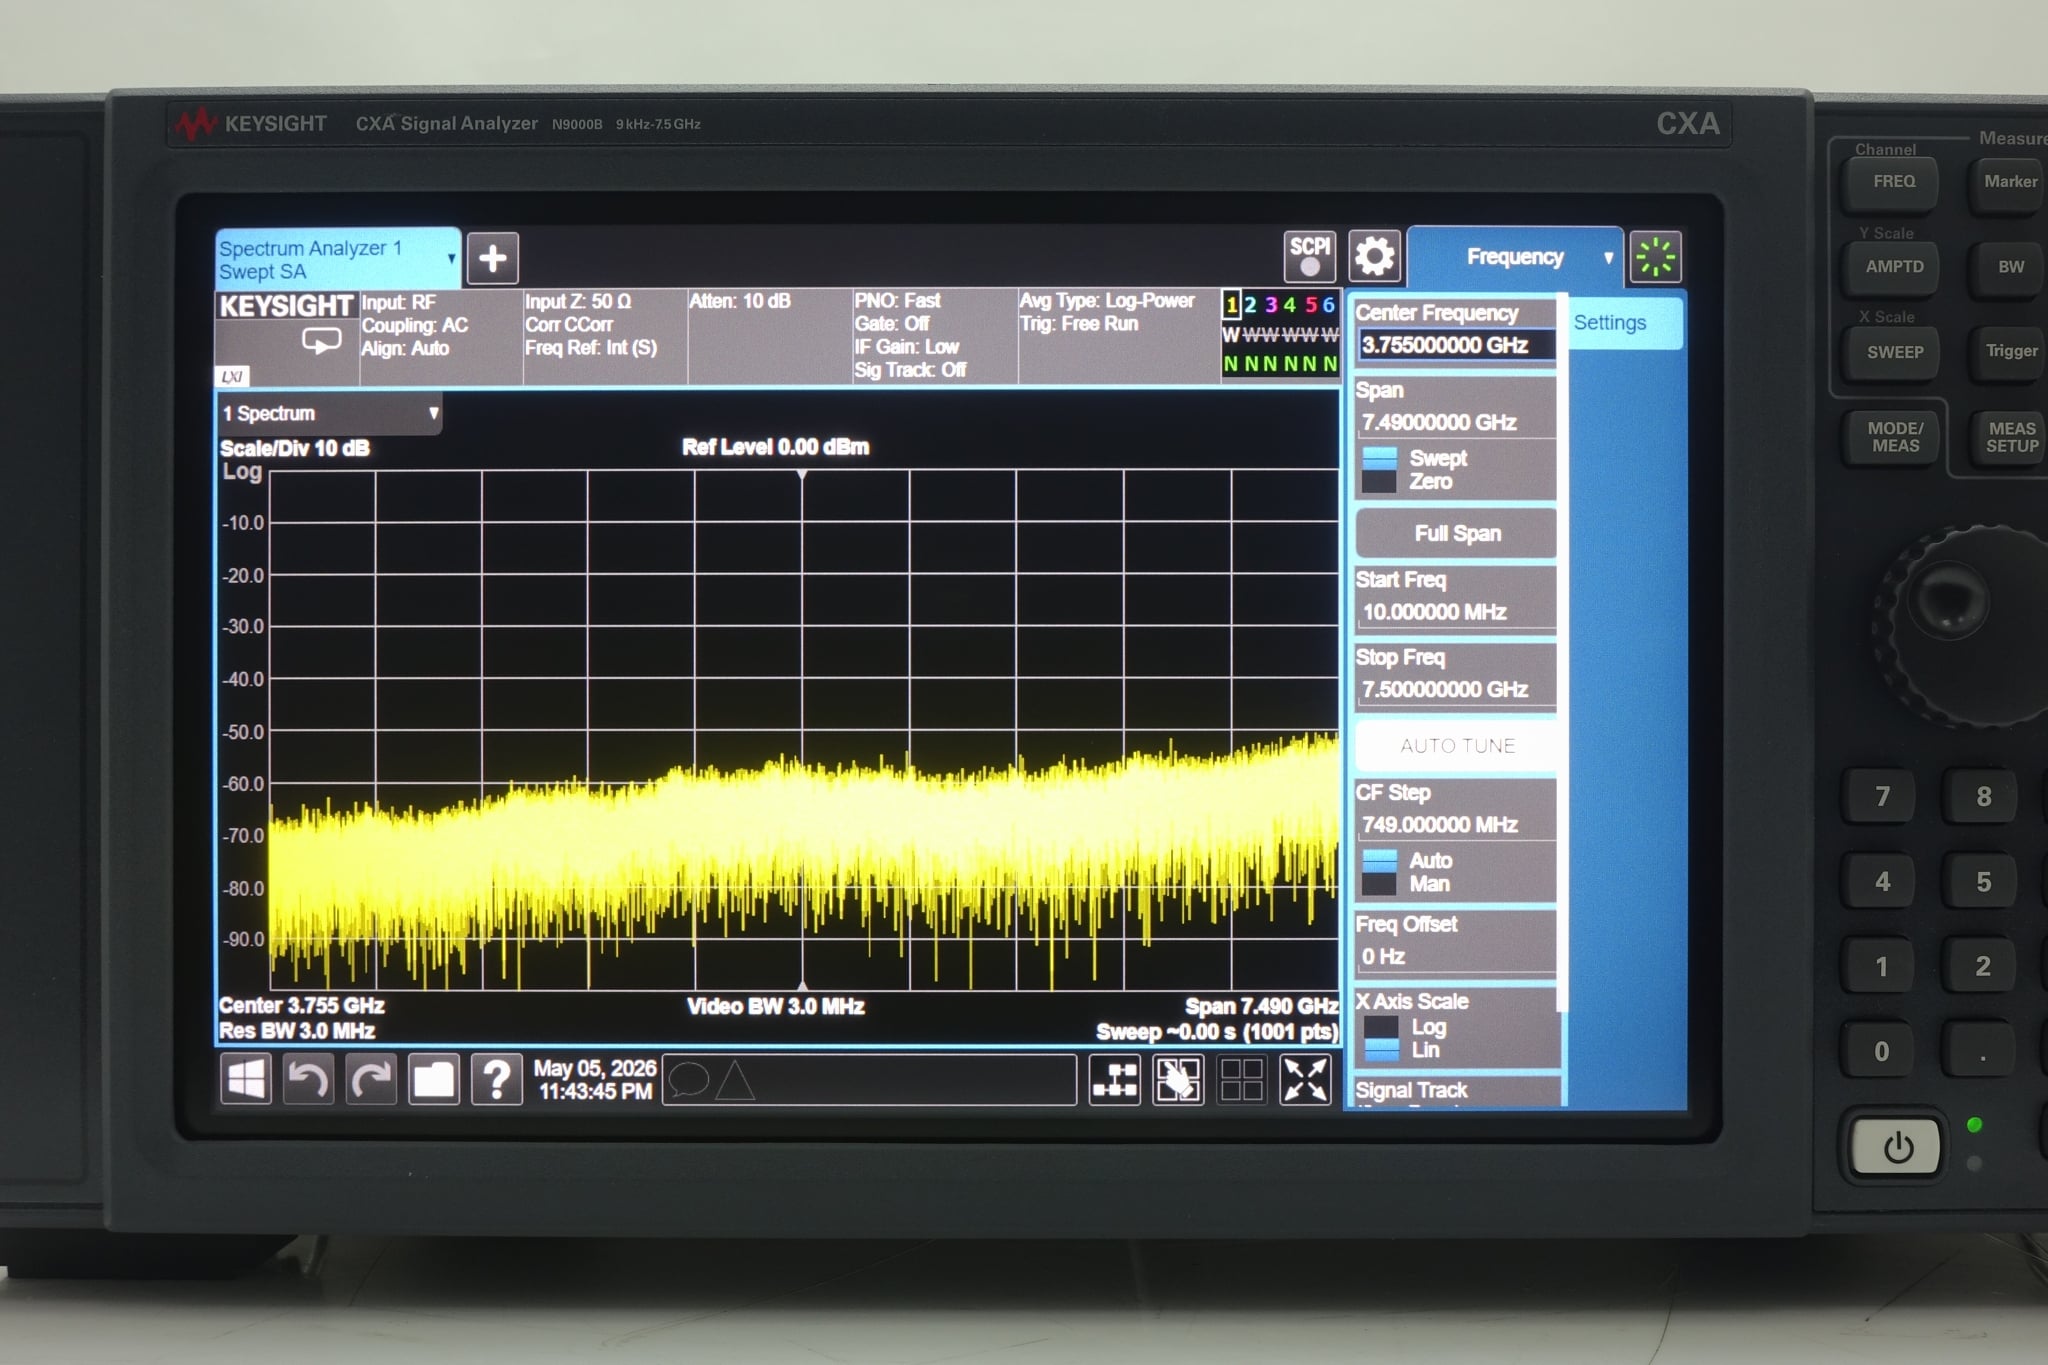The height and width of the screenshot is (1365, 2048).
Task: Open the SCPI recorder icon
Action: pyautogui.click(x=1309, y=256)
